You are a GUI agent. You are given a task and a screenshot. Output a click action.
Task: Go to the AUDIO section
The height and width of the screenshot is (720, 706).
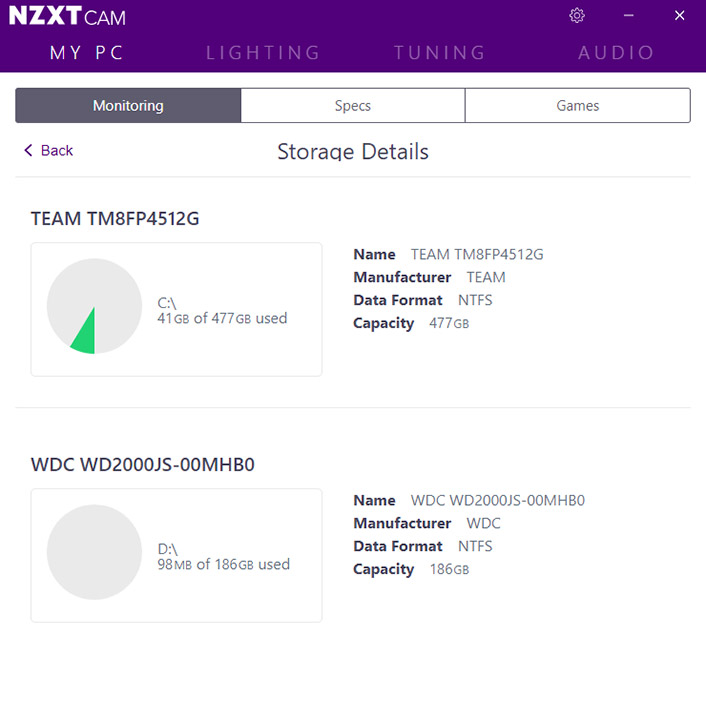pyautogui.click(x=616, y=53)
